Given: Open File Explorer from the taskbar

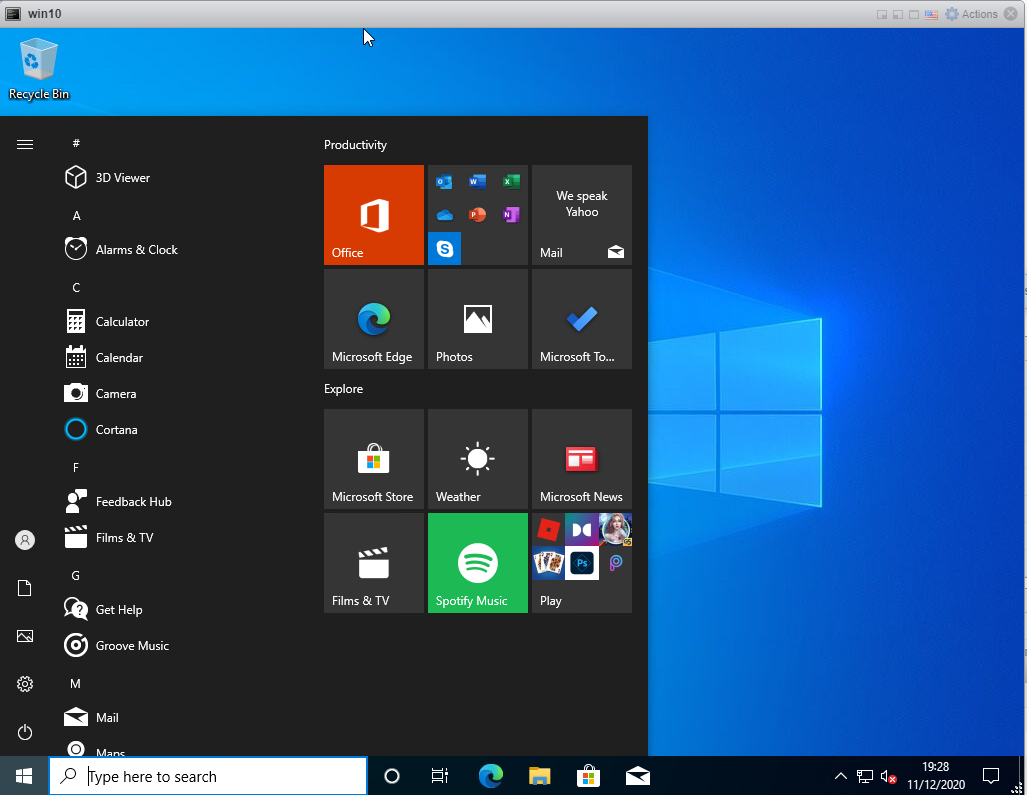Looking at the screenshot, I should tap(539, 776).
